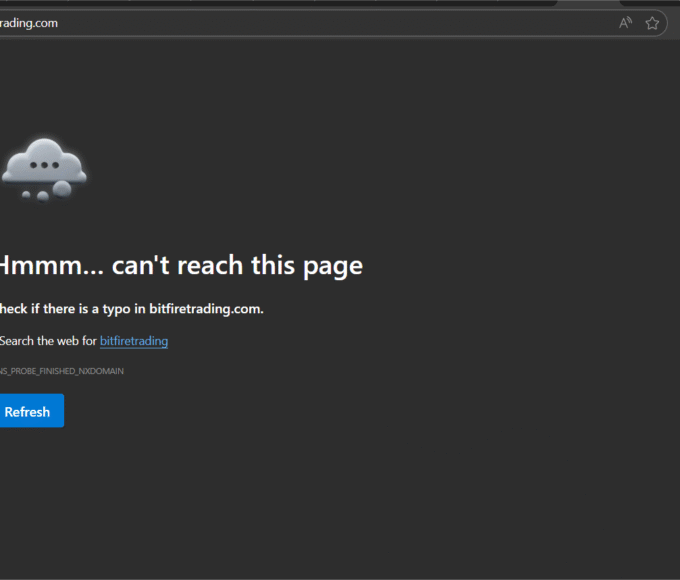This screenshot has width=680, height=580.
Task: Click the small bubbles beneath the cloud
Action: tap(40, 194)
